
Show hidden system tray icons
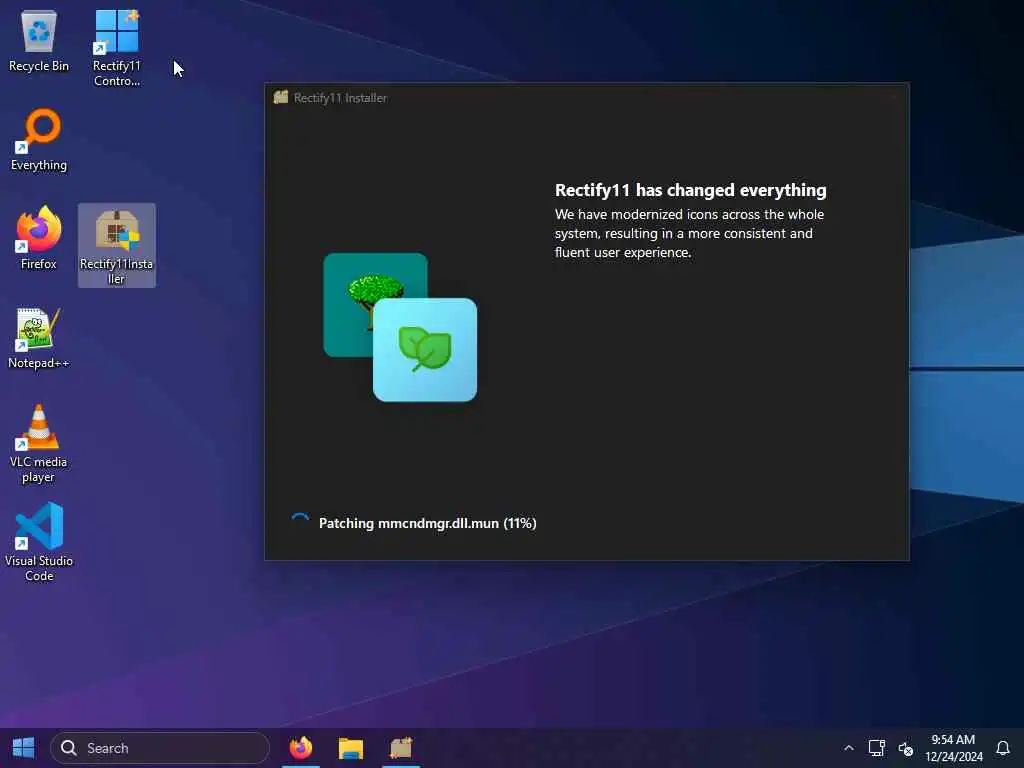tap(848, 748)
